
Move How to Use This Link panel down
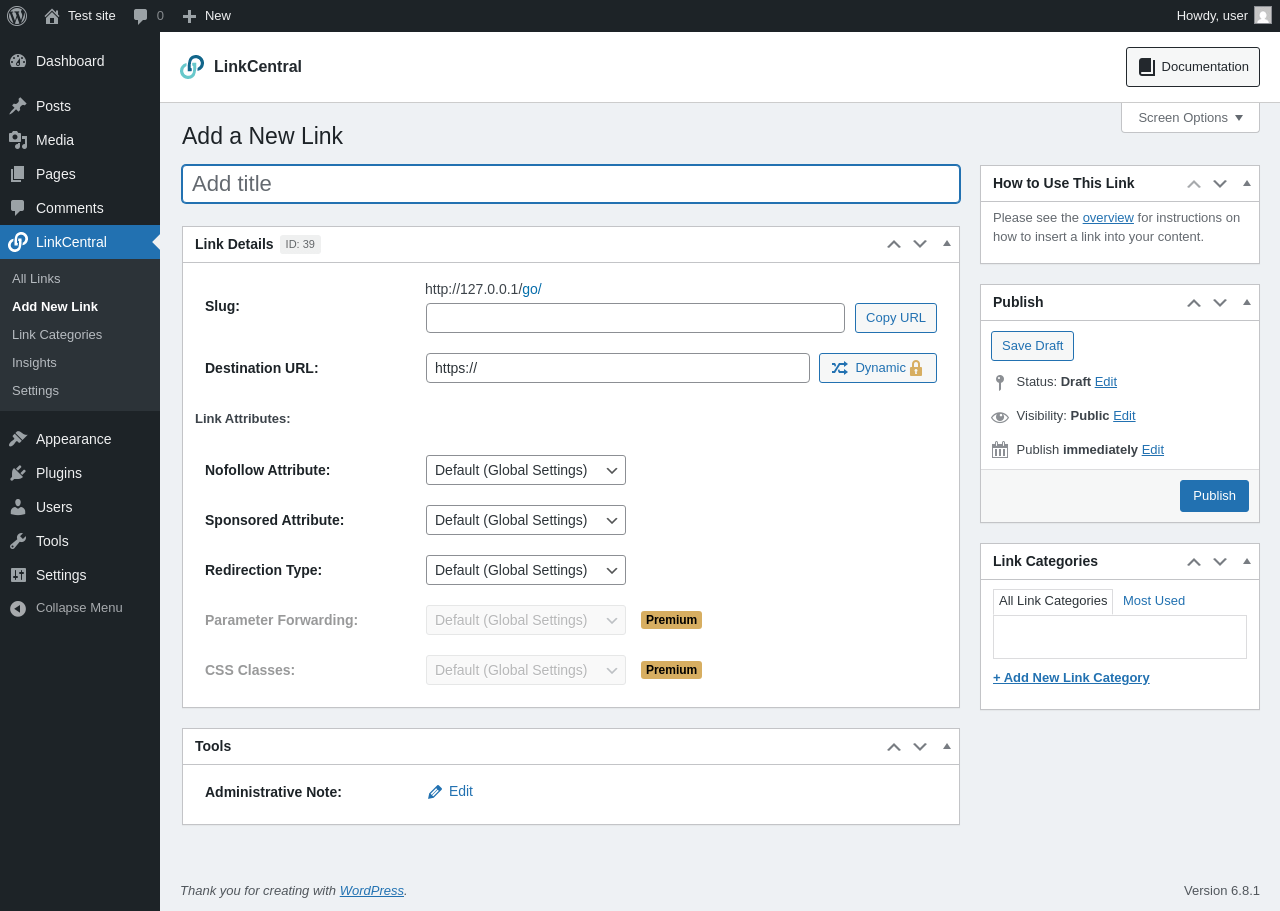coord(1220,183)
